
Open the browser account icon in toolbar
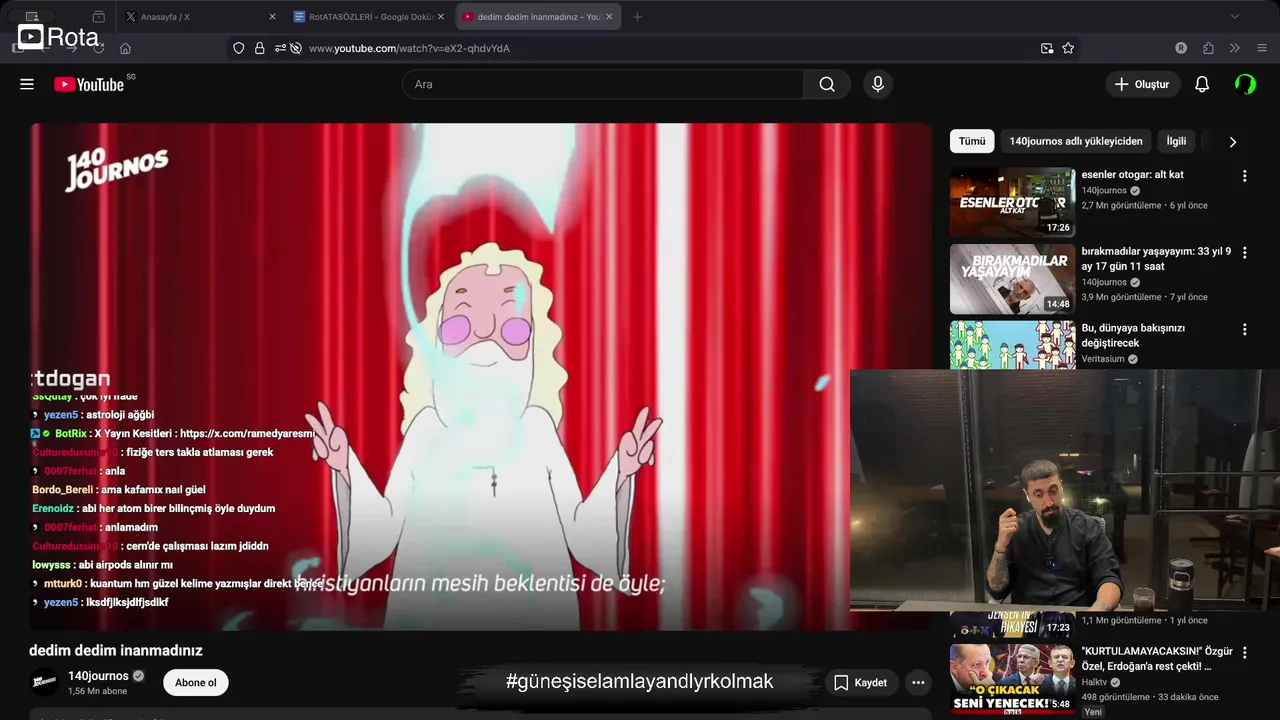tap(1181, 48)
